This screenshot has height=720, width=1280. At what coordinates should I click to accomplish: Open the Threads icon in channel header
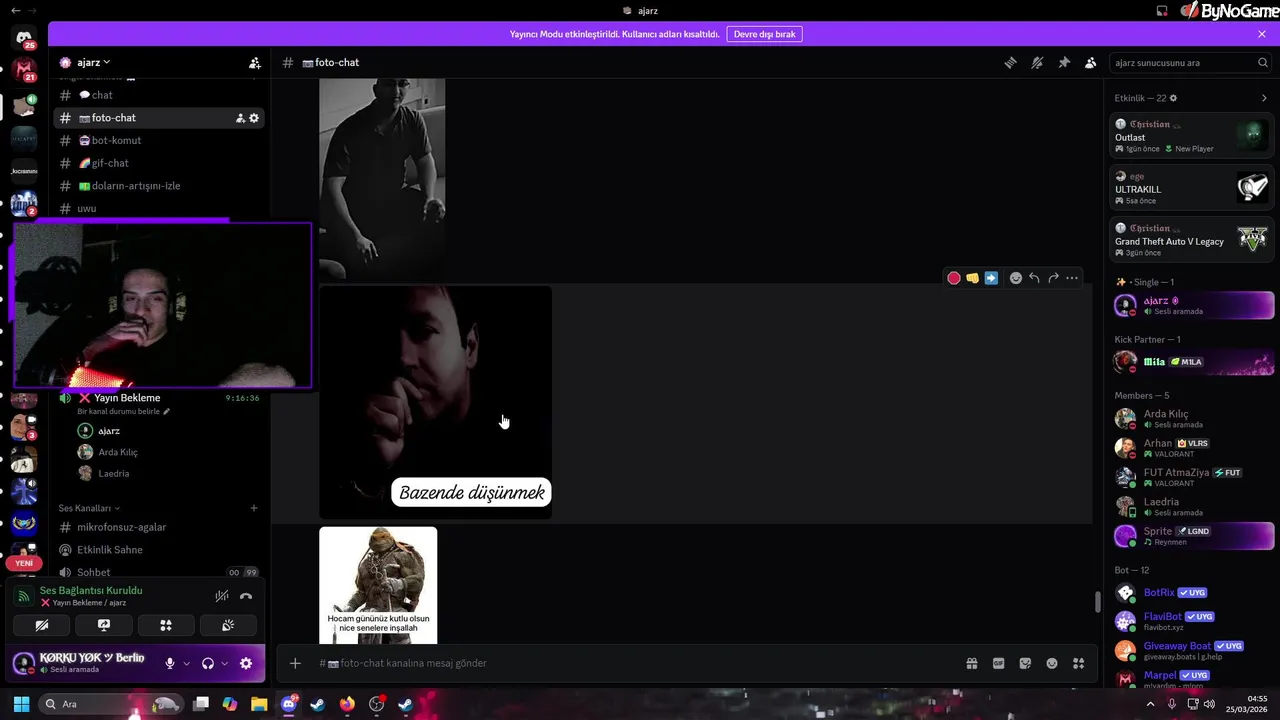point(1010,62)
